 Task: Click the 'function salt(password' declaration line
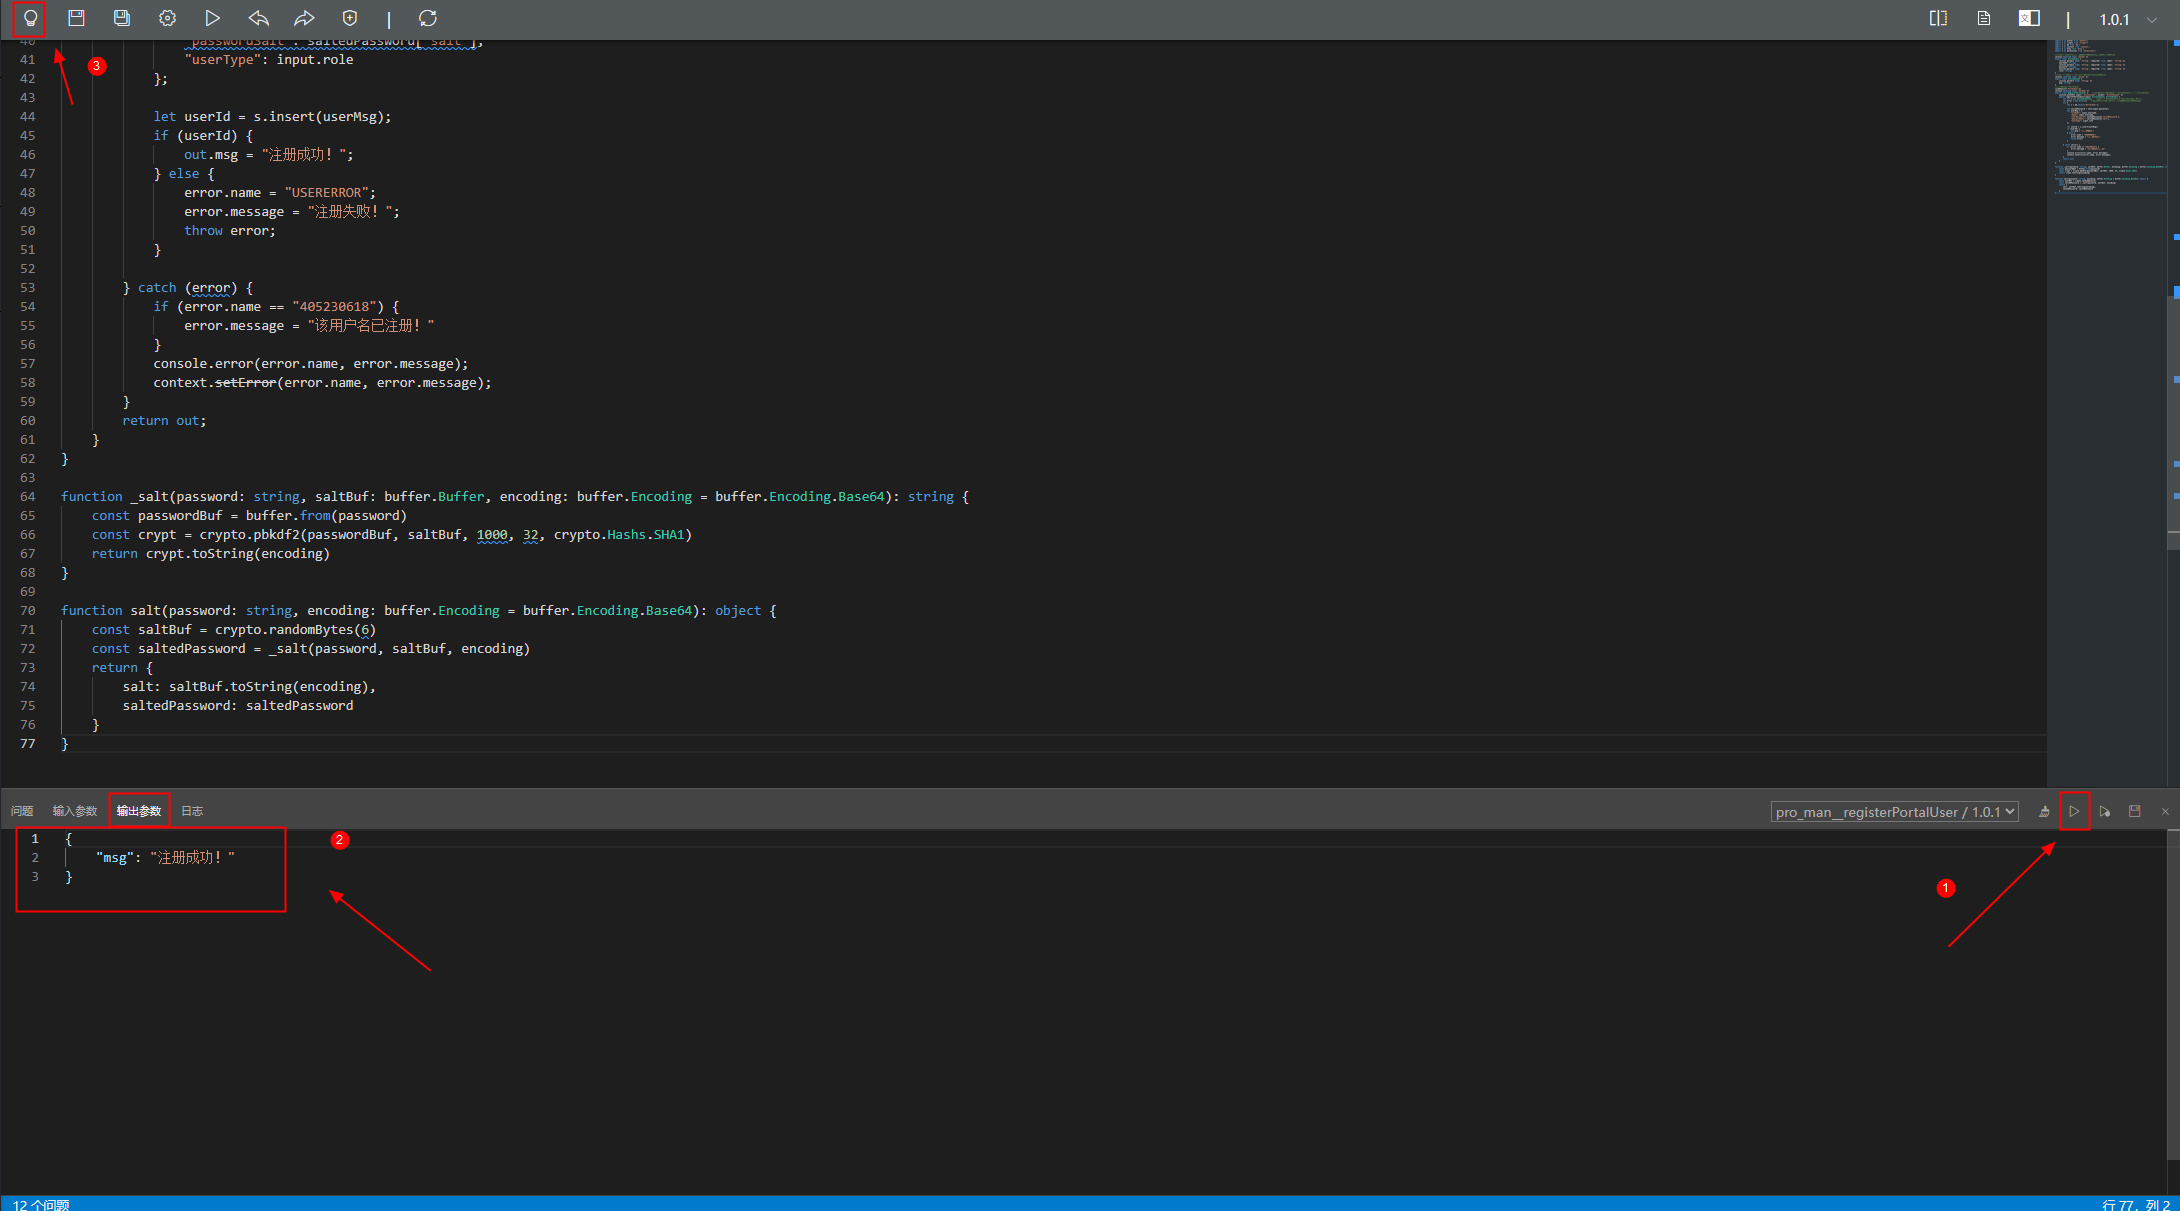[418, 610]
